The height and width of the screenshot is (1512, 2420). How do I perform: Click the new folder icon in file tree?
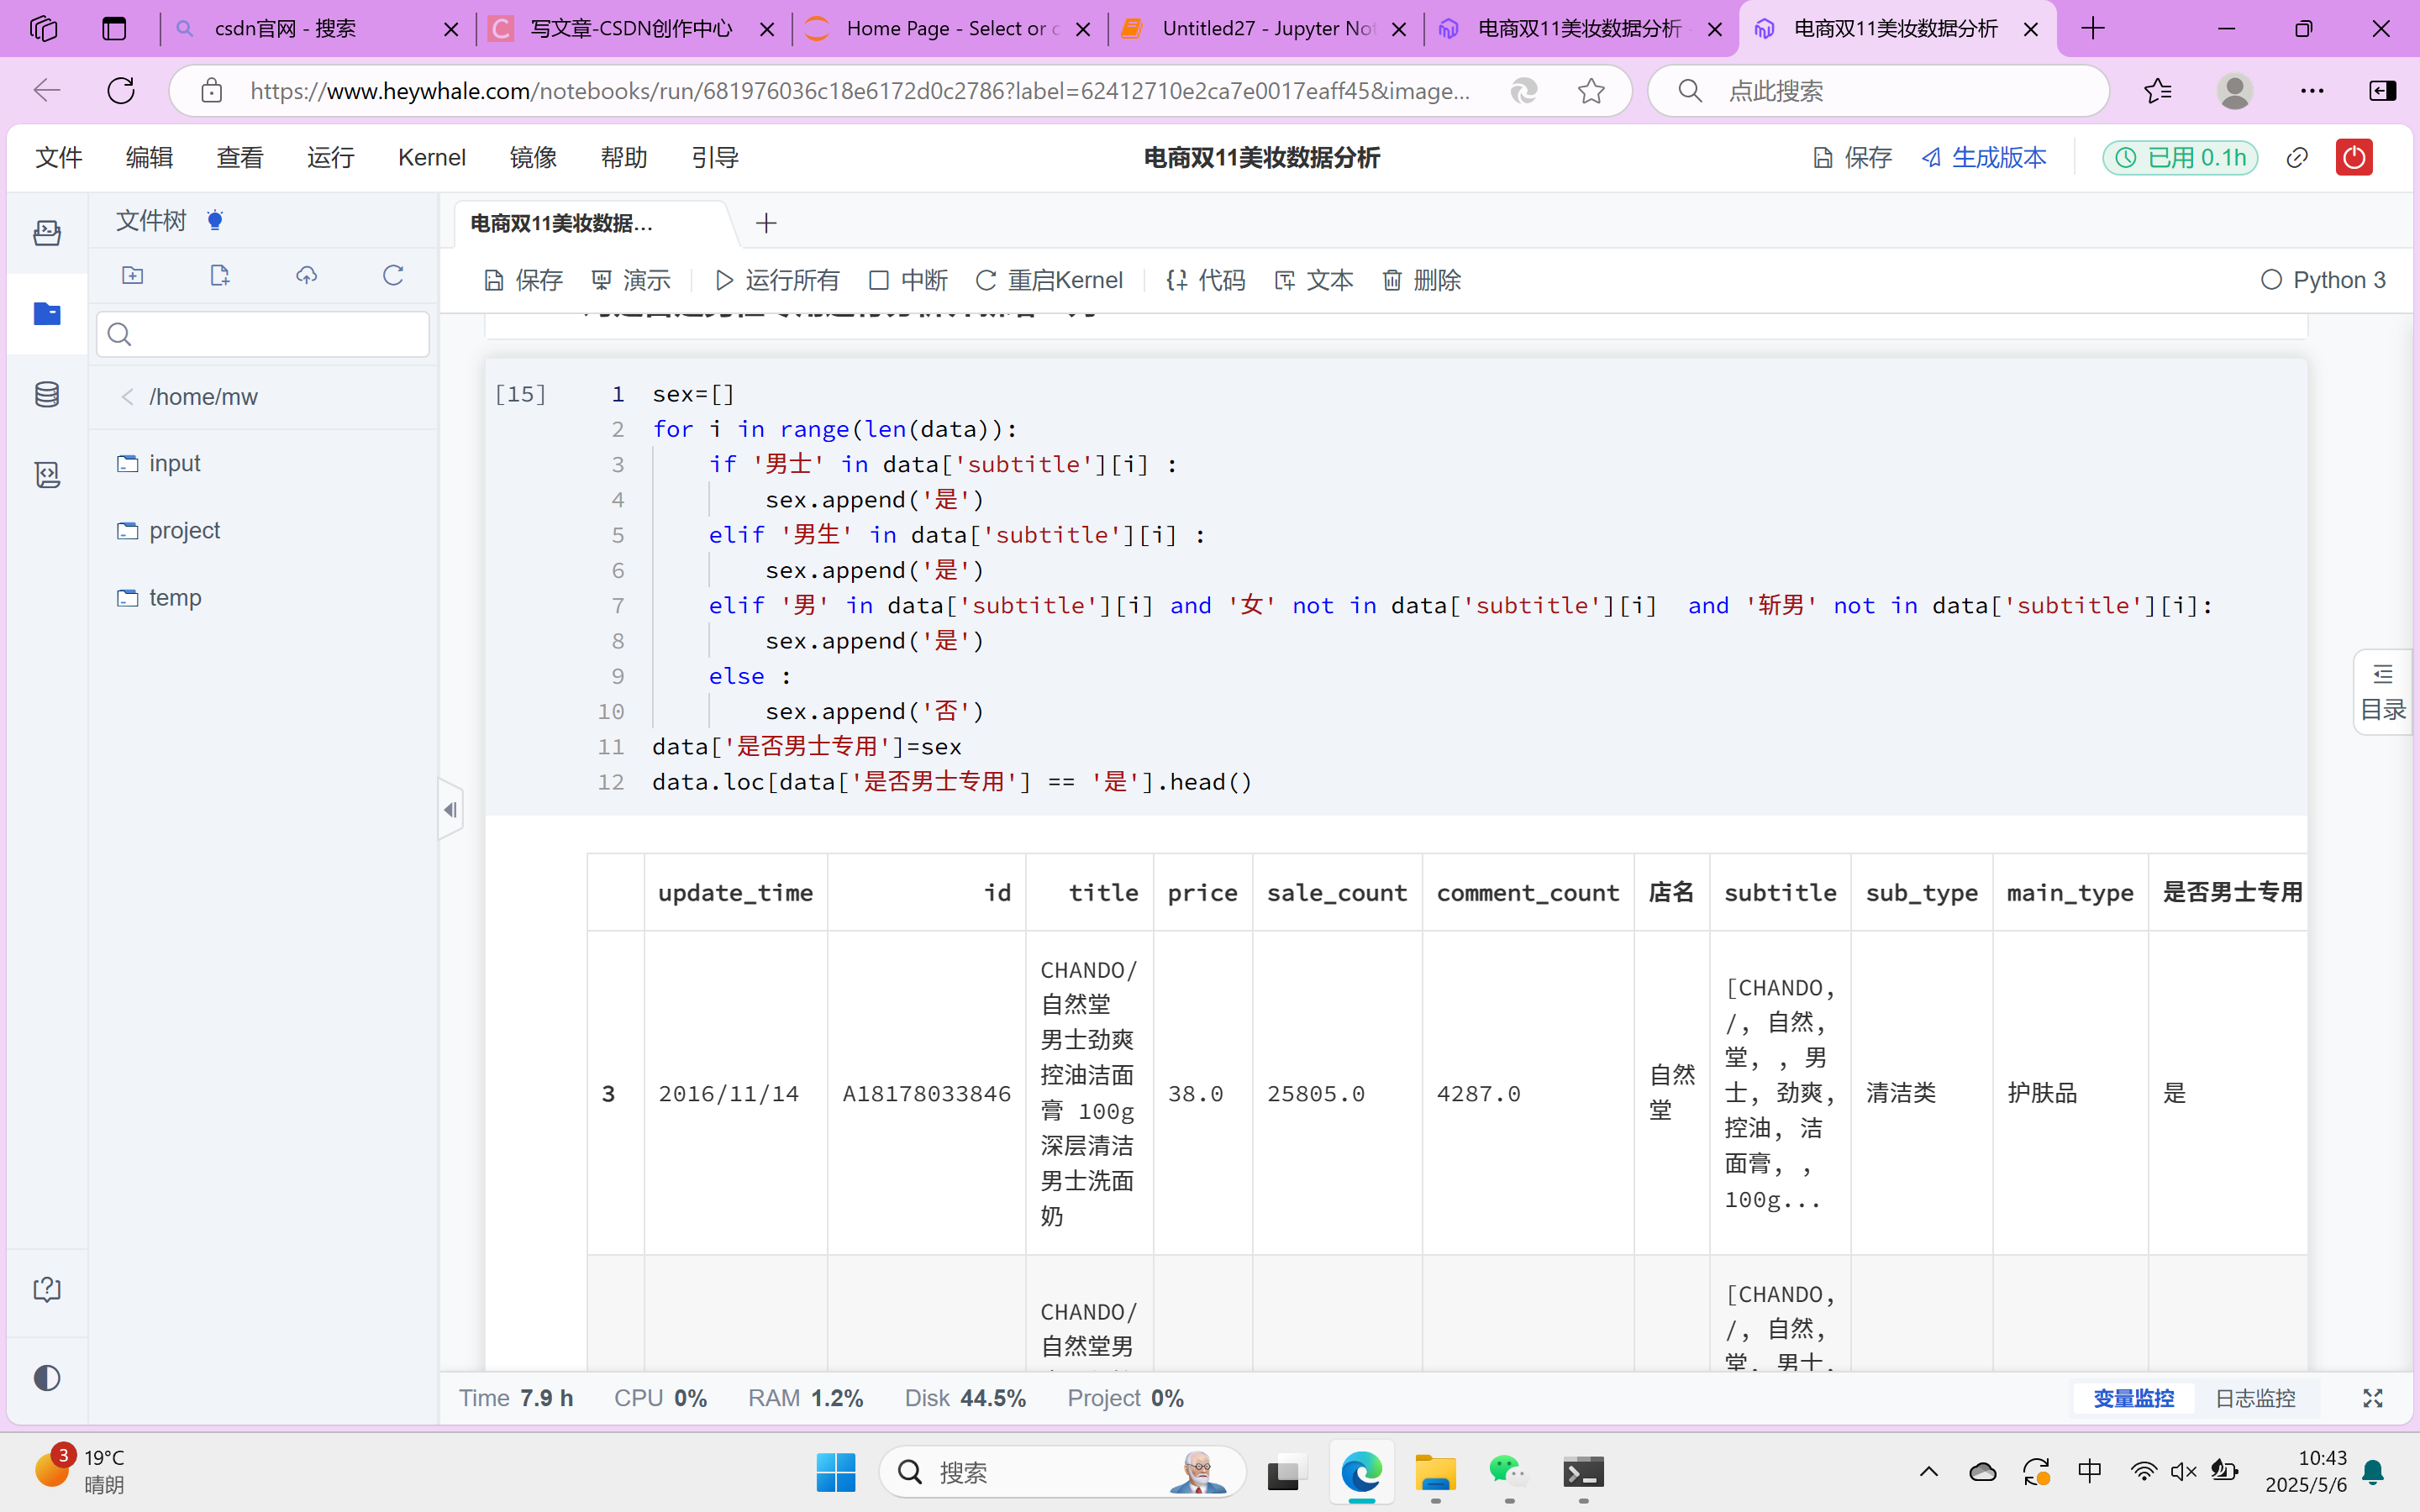(x=133, y=276)
